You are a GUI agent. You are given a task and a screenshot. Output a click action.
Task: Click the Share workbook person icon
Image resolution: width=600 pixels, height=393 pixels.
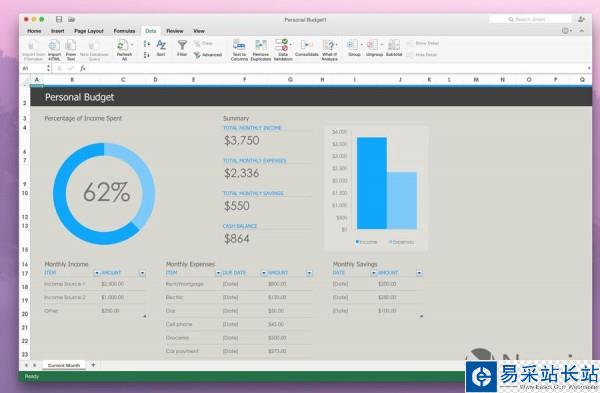click(x=582, y=19)
